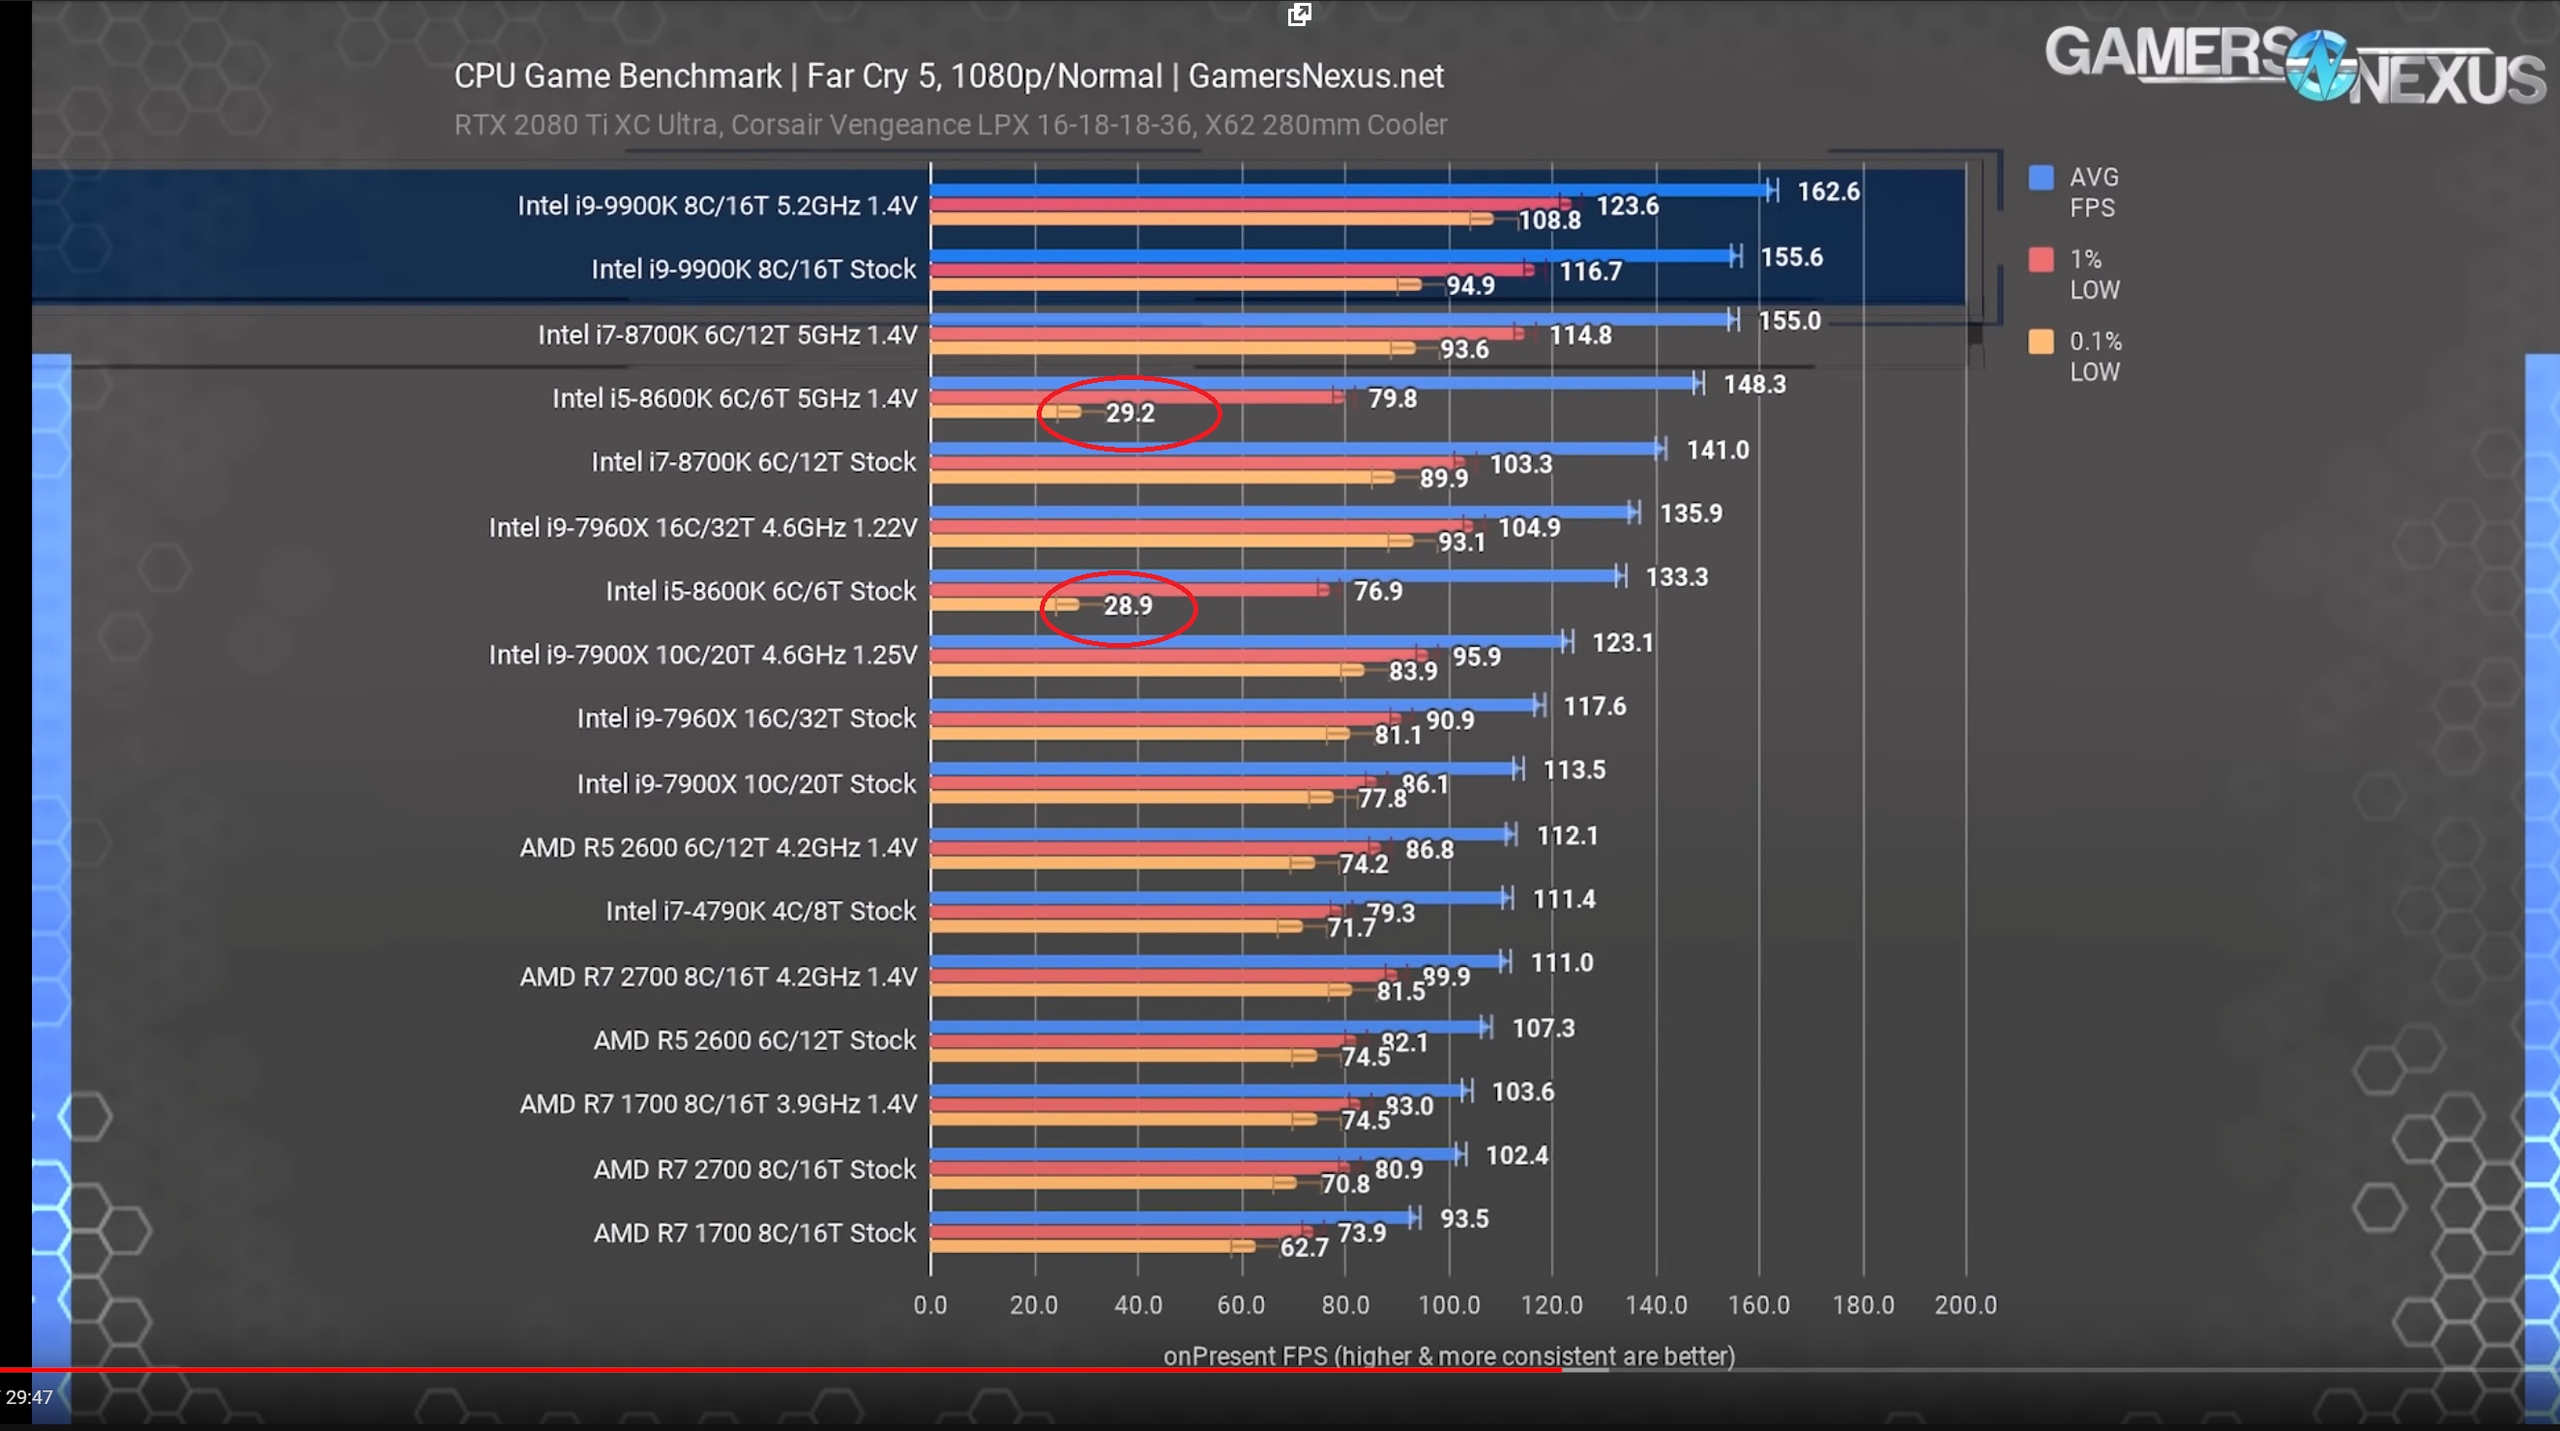Click the AMD R5 2600 6C/12T Stock label
This screenshot has width=2560, height=1431.
(x=754, y=1040)
